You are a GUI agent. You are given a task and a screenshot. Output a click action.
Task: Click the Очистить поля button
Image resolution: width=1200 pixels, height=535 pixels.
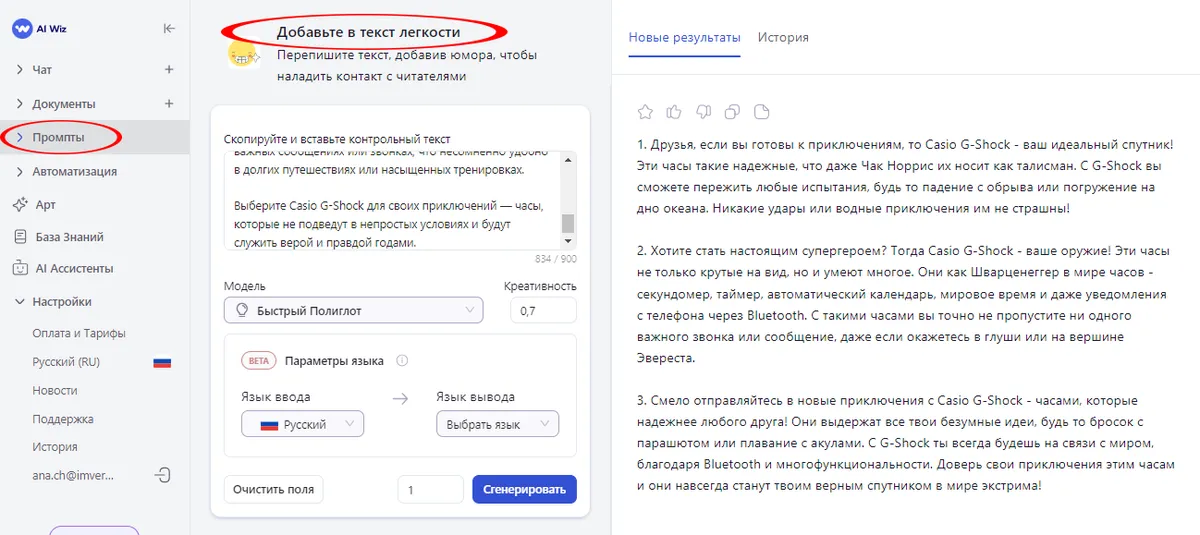[273, 489]
